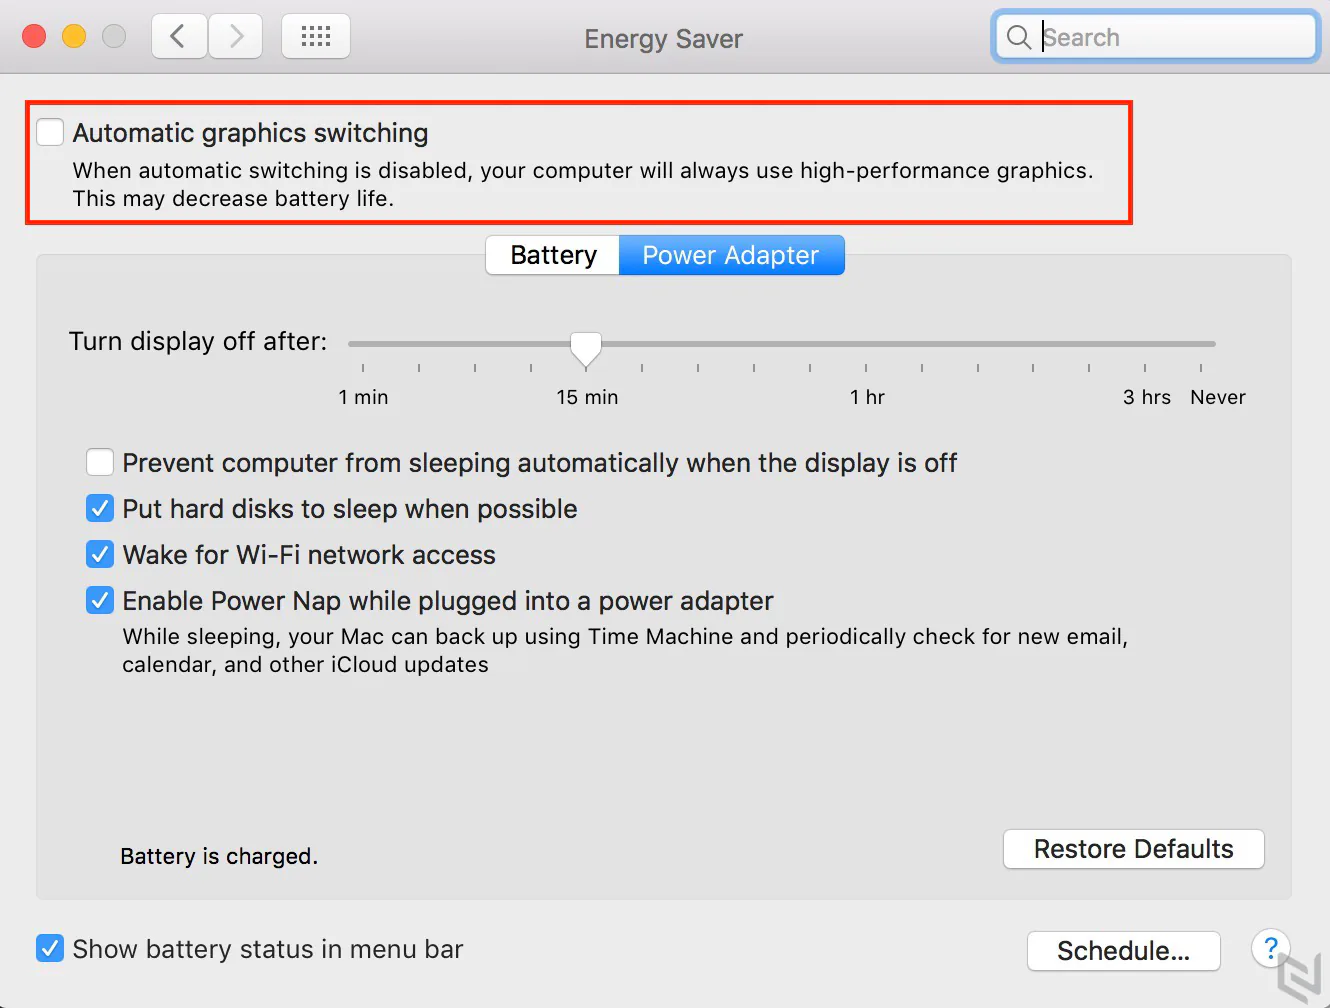Uncheck Show battery status in menu bar
Viewport: 1330px width, 1008px height.
tap(50, 948)
